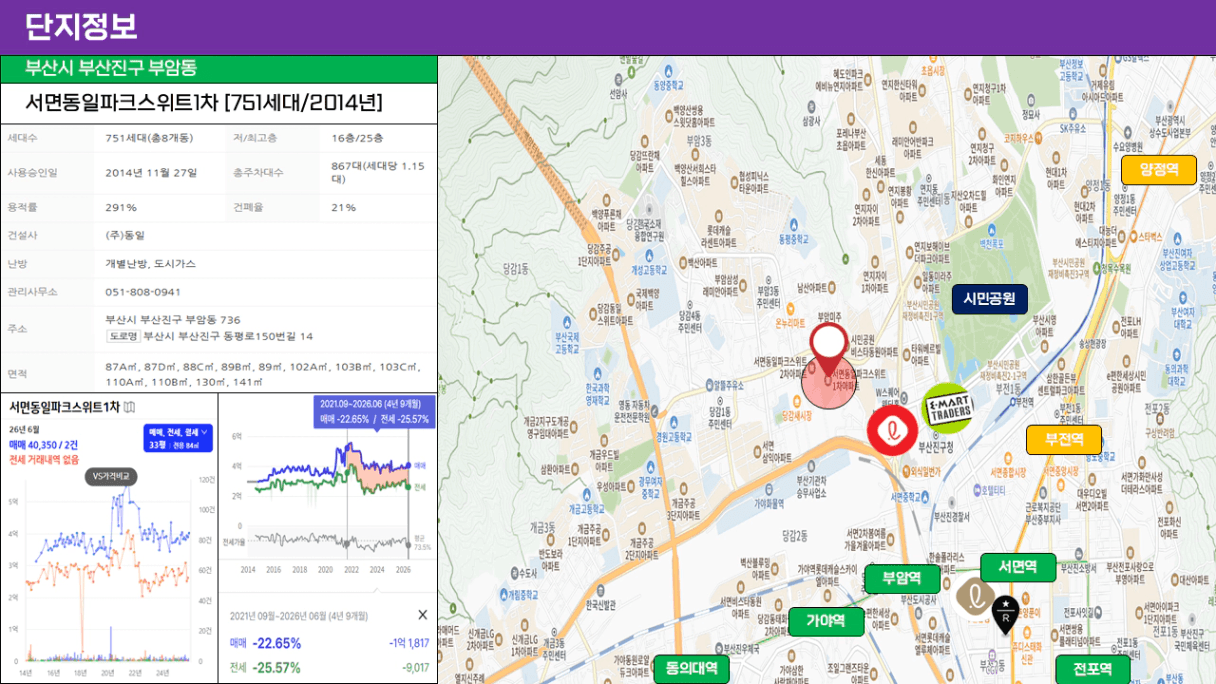
Task: Select the green 가야역 station label
Action: [x=826, y=621]
